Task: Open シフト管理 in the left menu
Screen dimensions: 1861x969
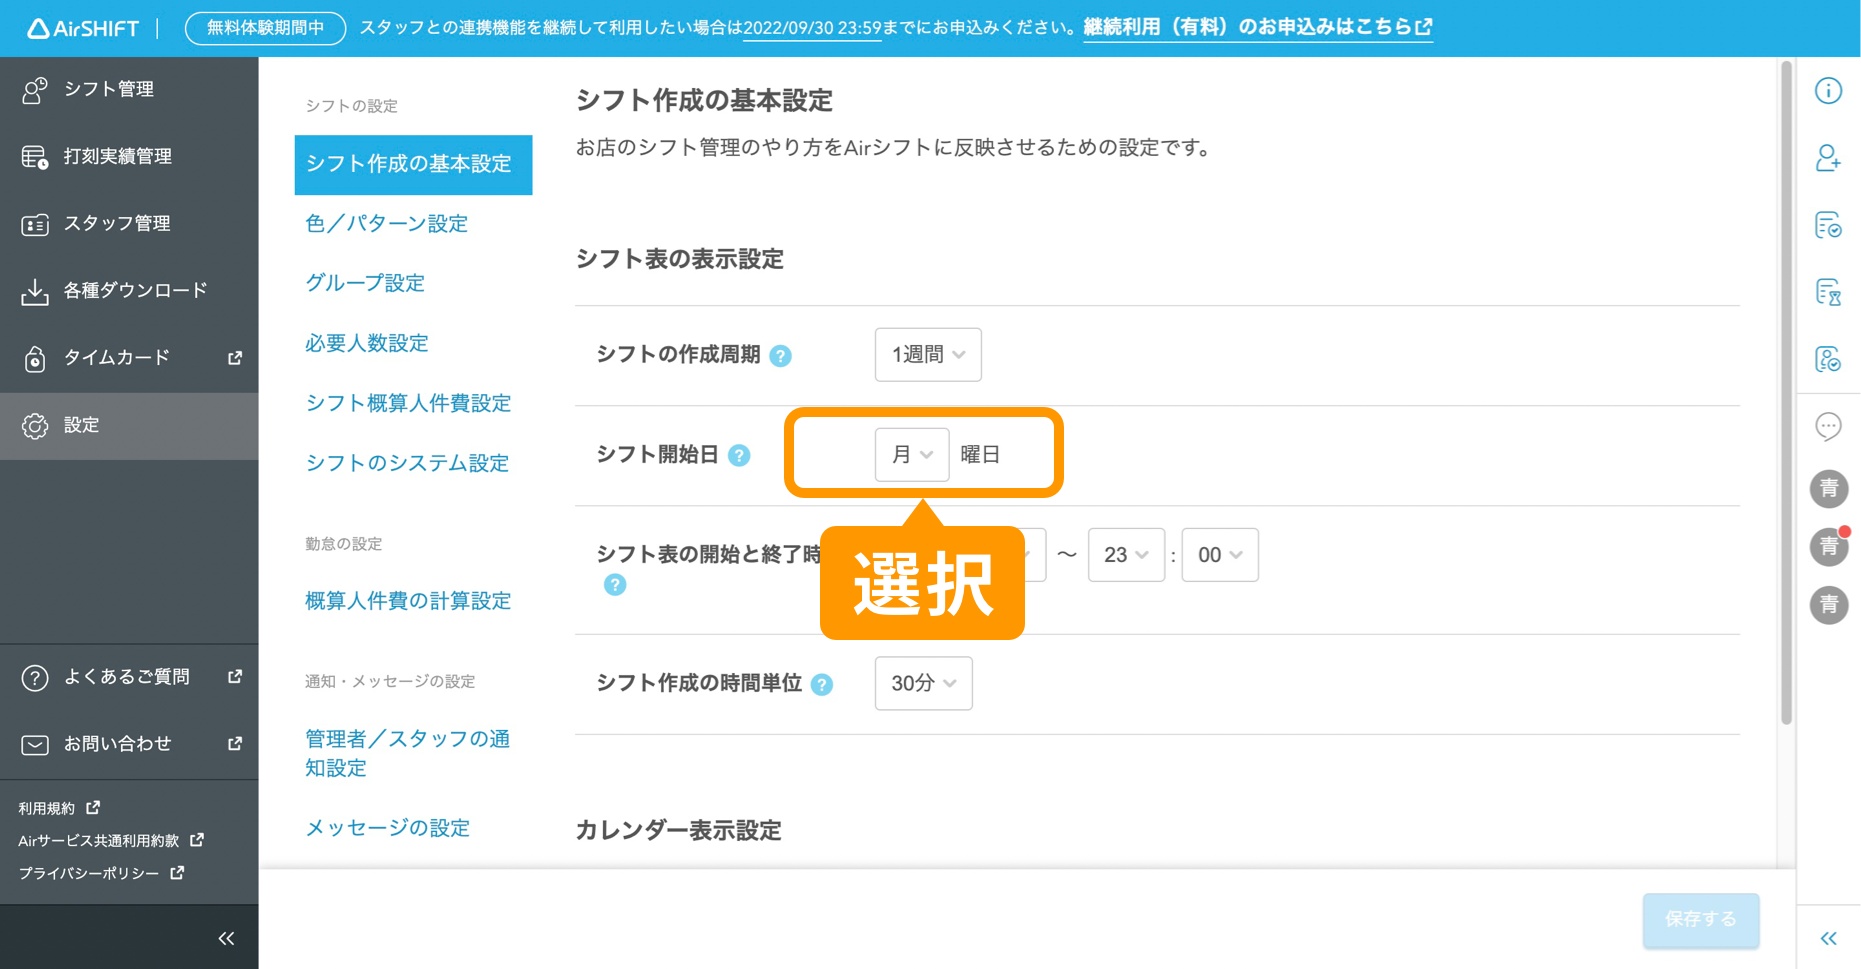Action: pos(108,89)
